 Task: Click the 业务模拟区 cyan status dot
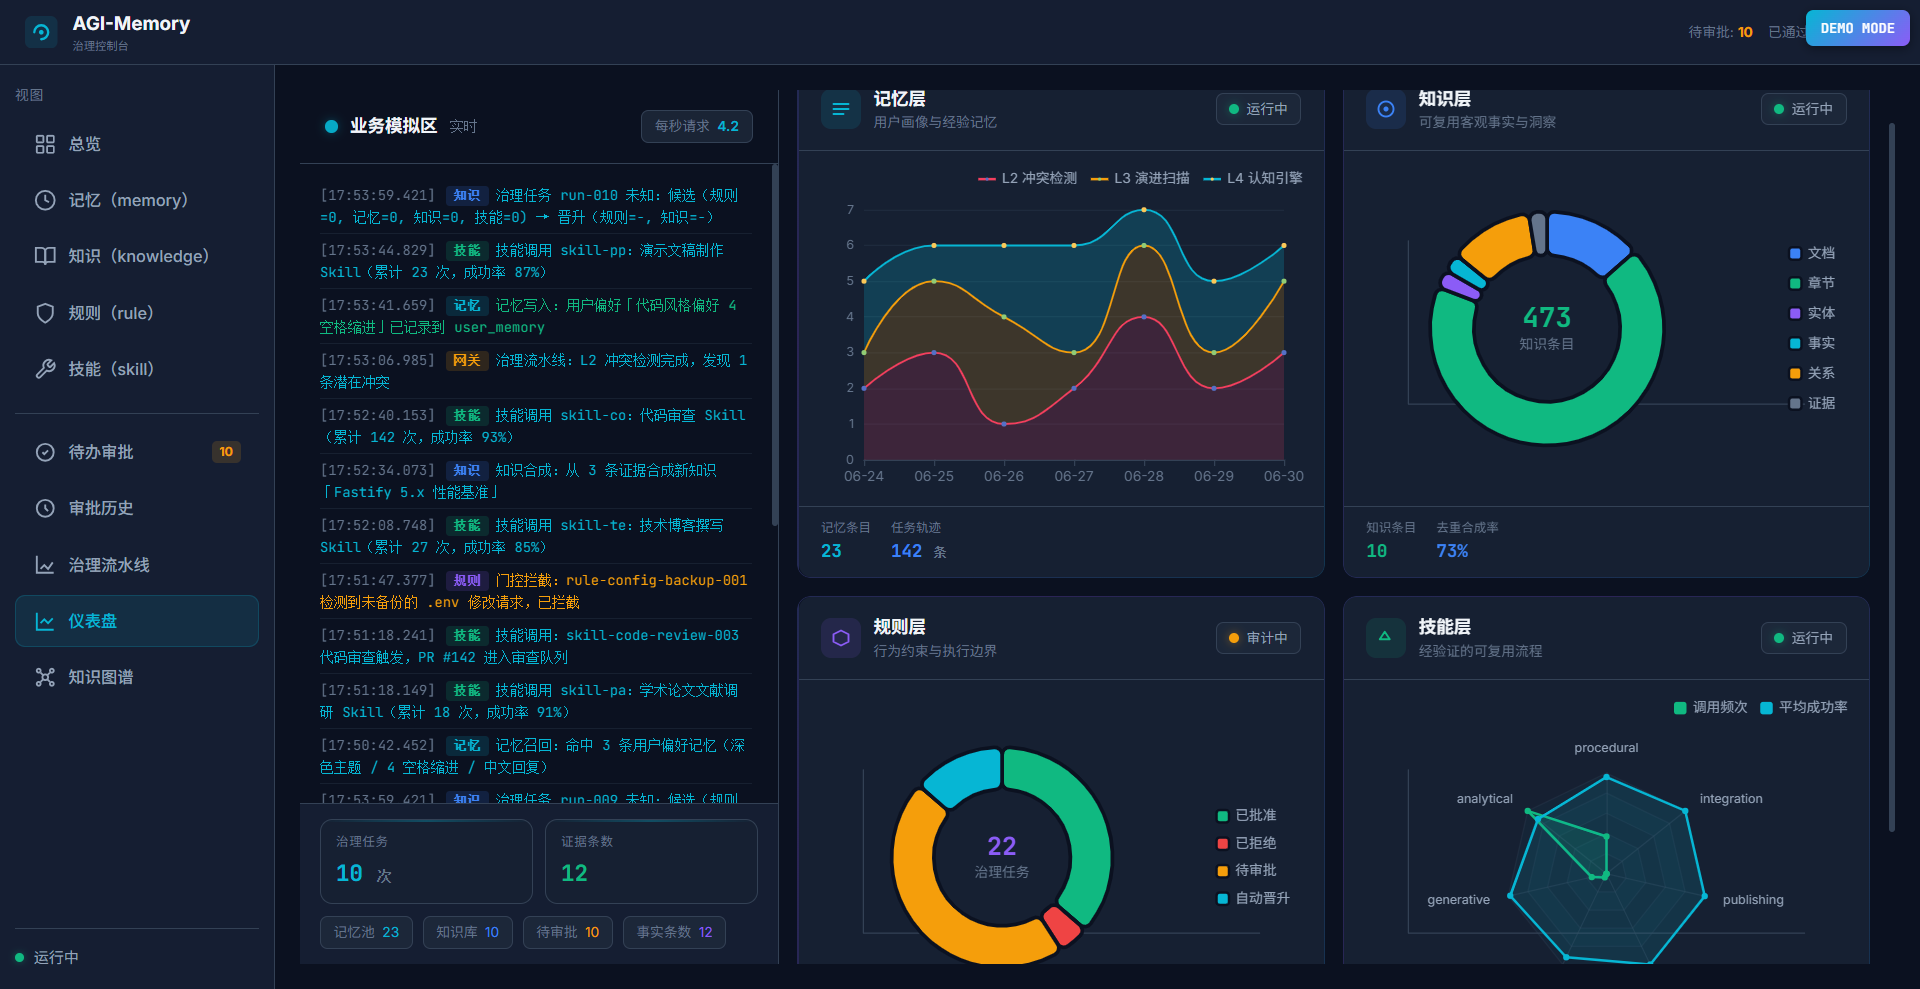[x=331, y=126]
